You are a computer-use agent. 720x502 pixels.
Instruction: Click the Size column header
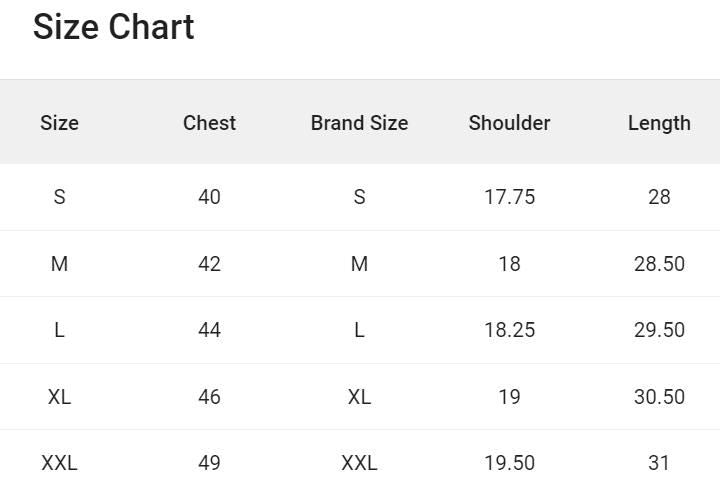[59, 123]
